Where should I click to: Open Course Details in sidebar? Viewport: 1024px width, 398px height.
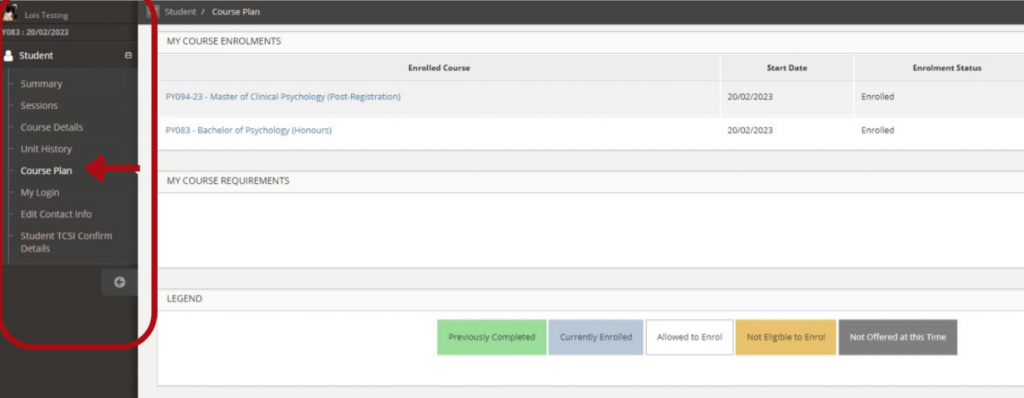52,127
